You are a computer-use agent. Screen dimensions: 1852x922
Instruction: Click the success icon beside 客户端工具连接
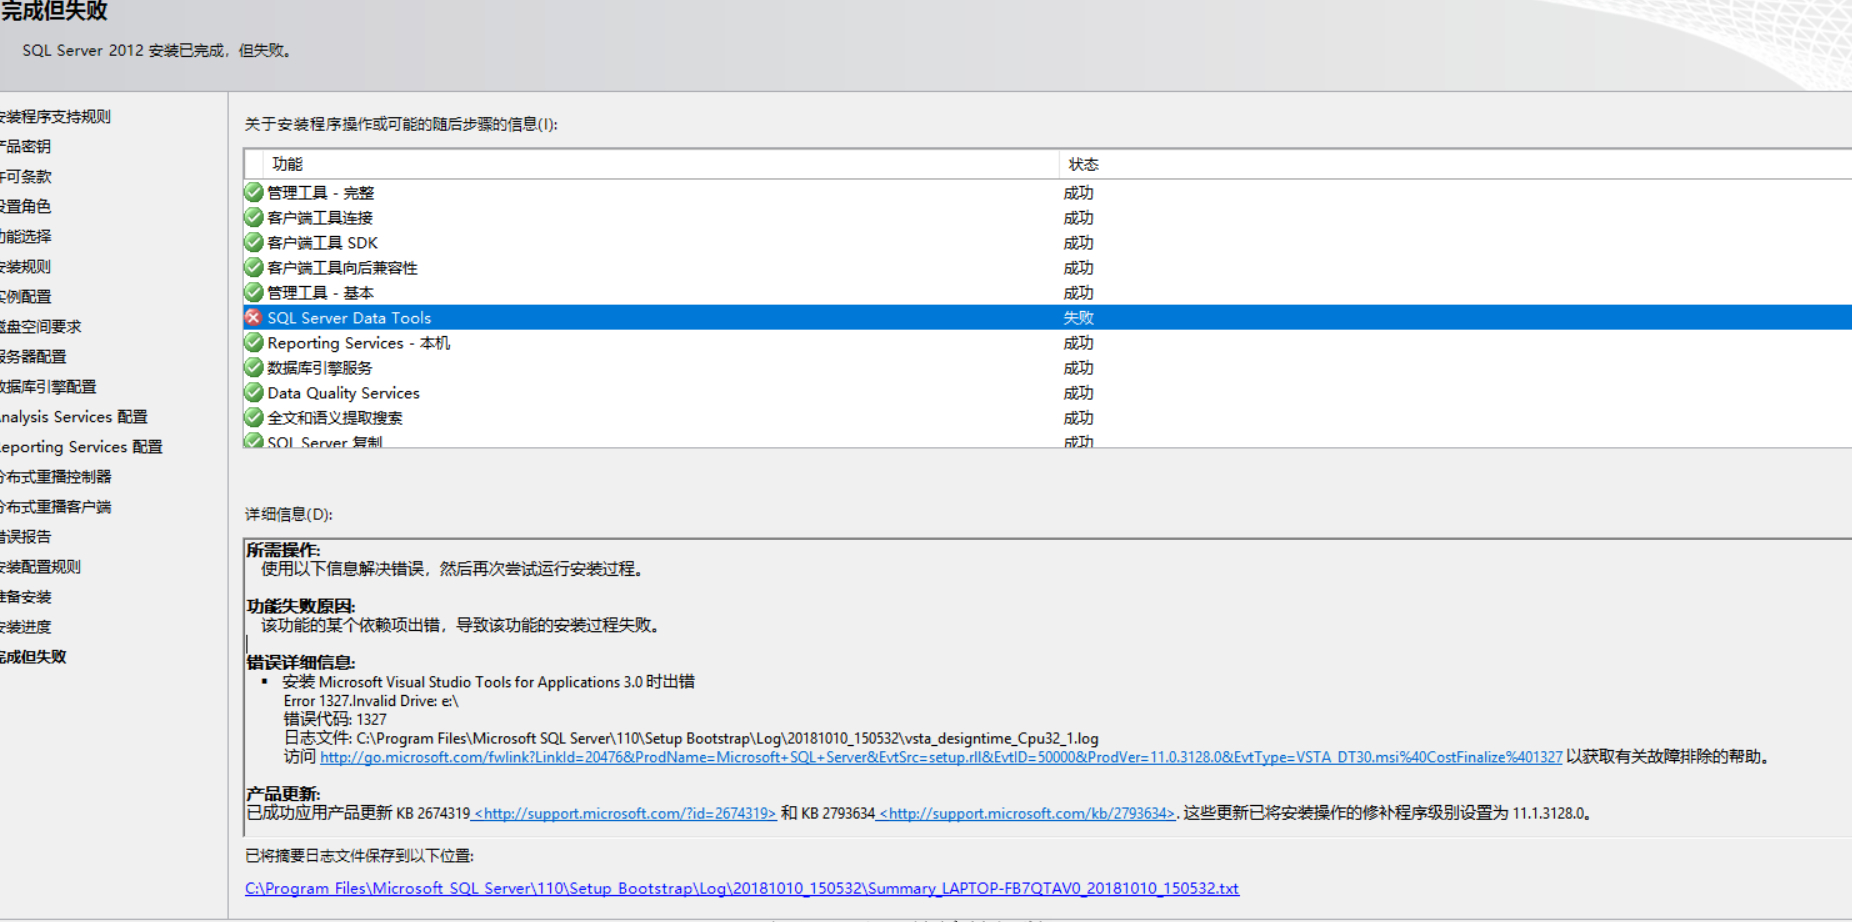254,217
